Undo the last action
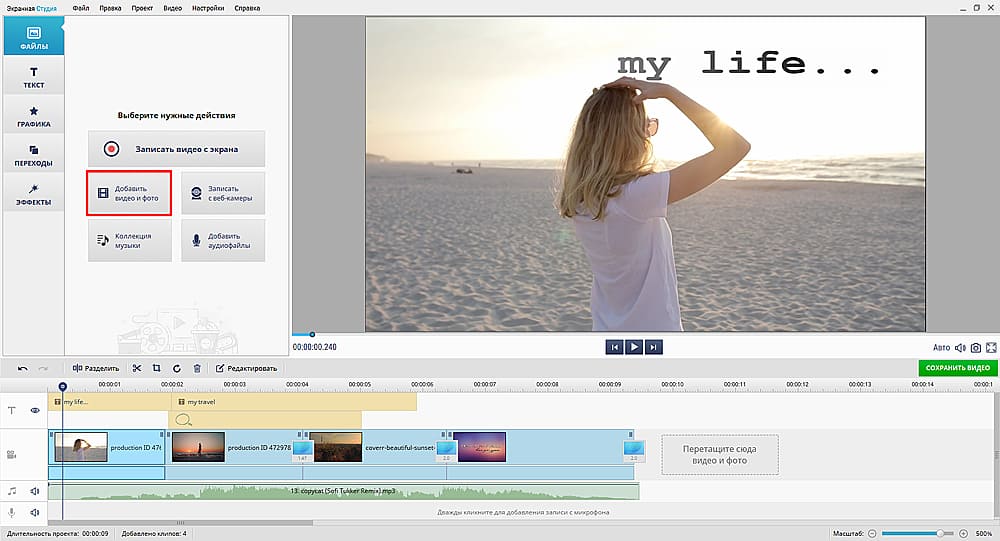The width and height of the screenshot is (1000, 541). tap(22, 368)
